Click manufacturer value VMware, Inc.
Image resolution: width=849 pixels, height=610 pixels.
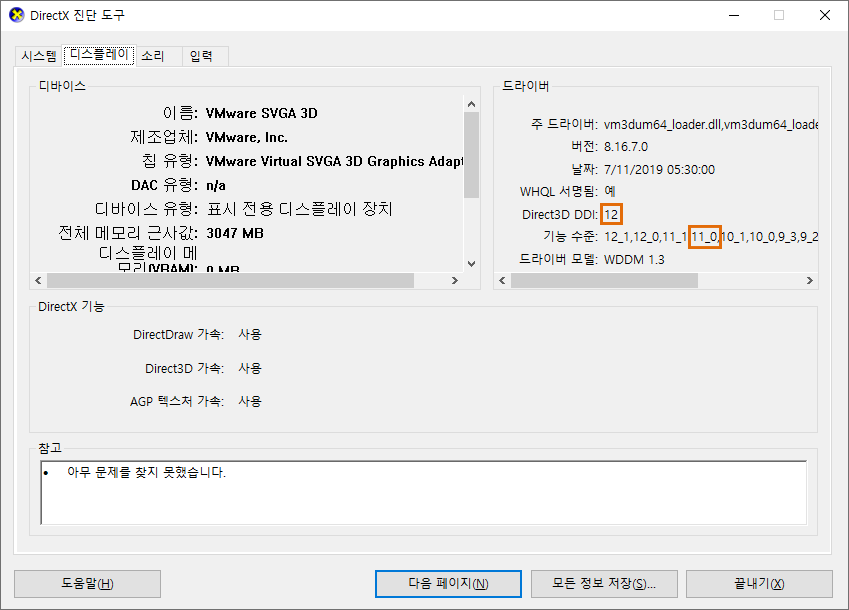coord(246,137)
